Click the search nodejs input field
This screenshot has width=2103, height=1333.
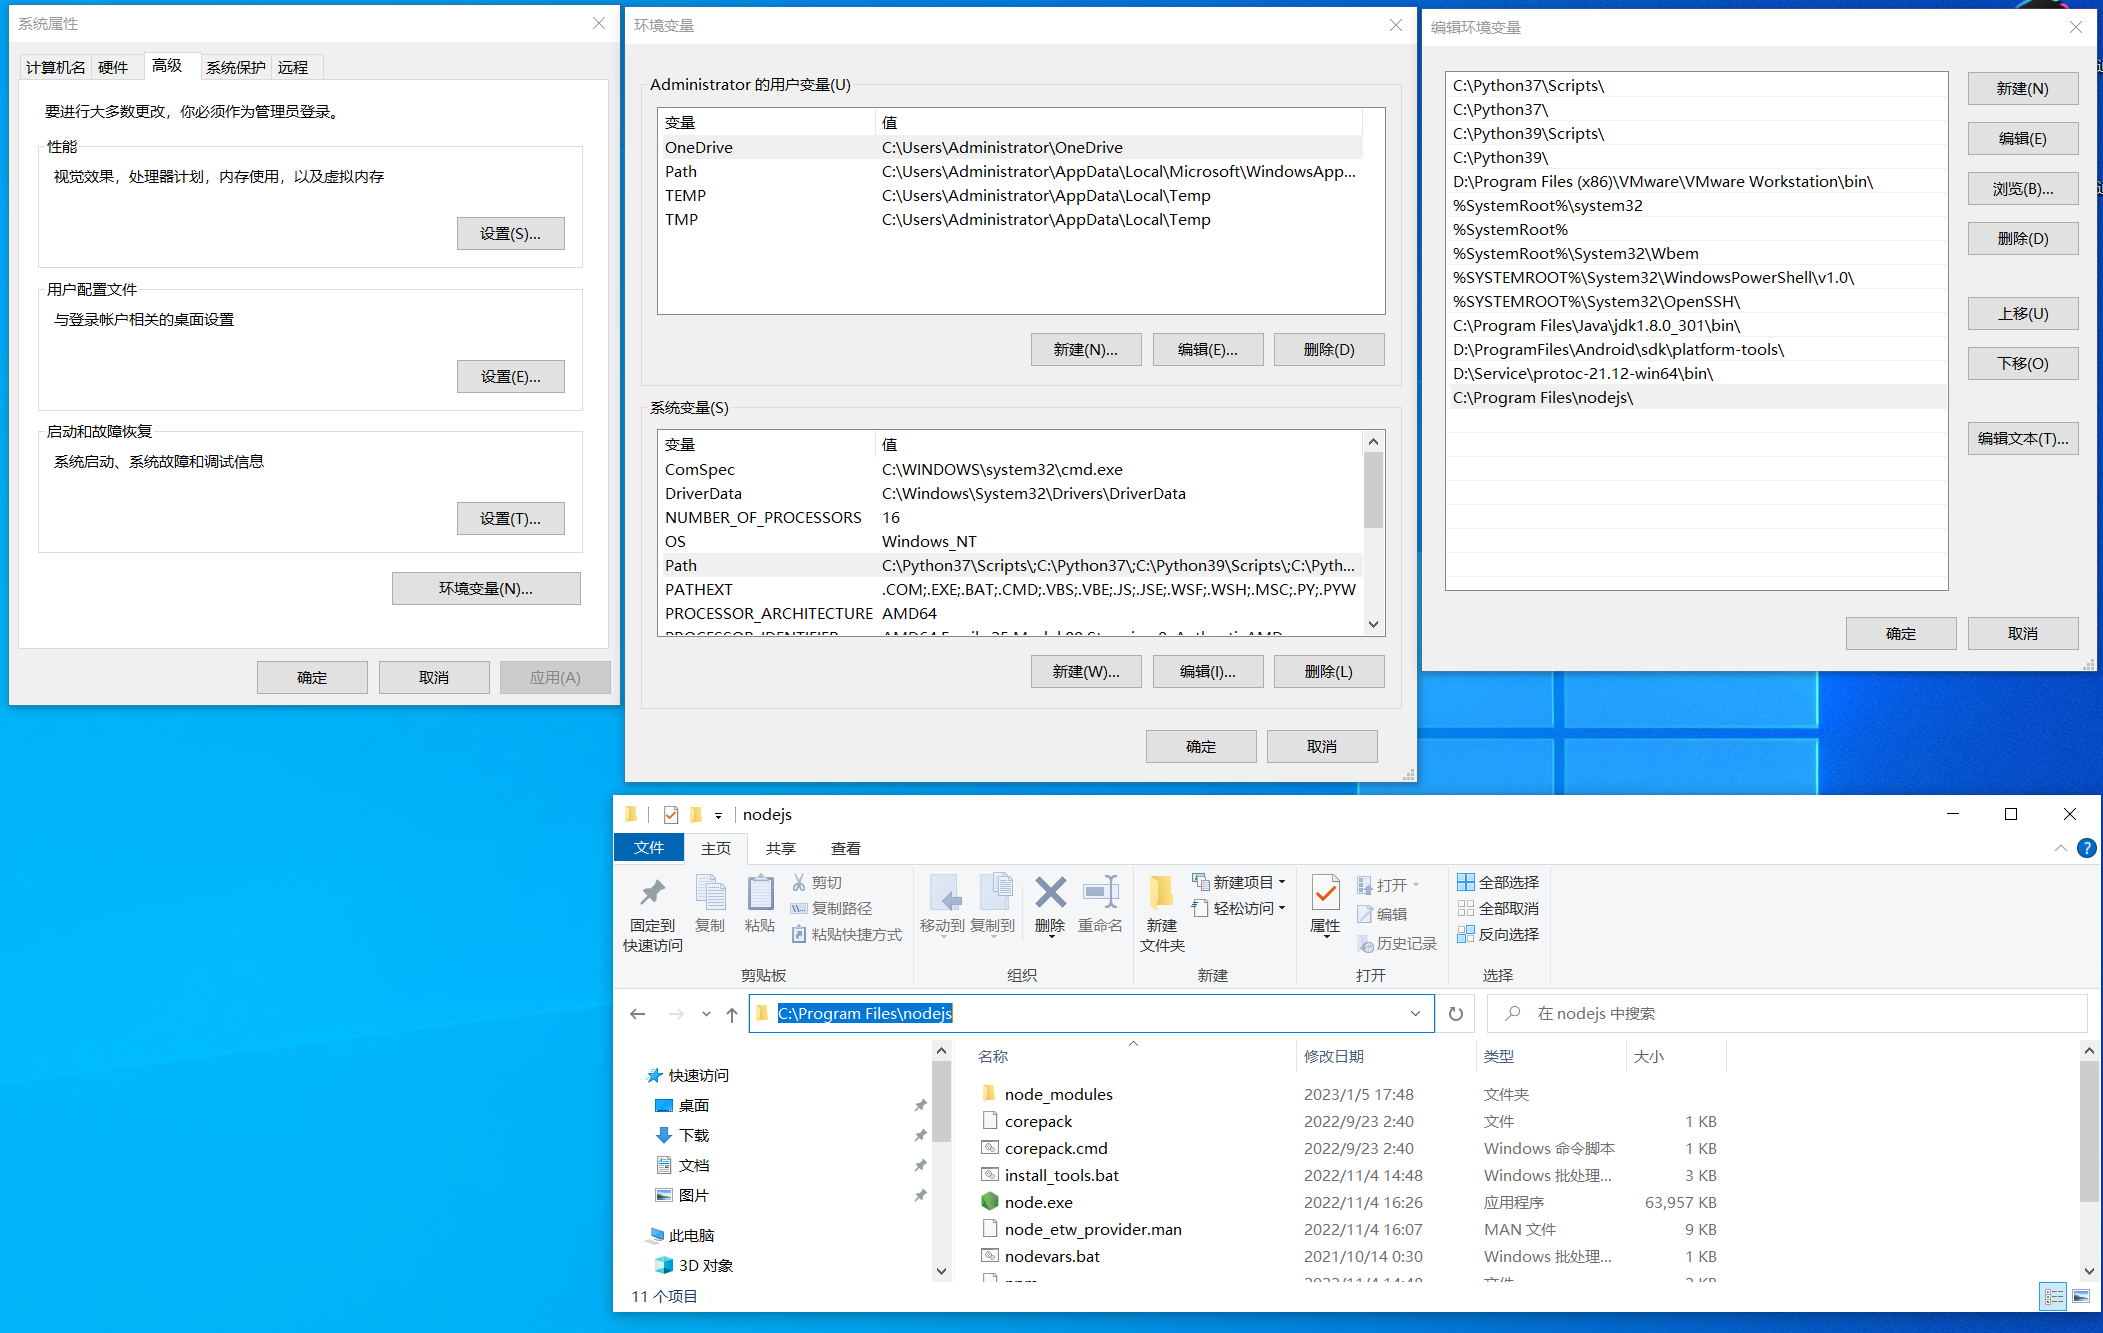pyautogui.click(x=1788, y=1013)
